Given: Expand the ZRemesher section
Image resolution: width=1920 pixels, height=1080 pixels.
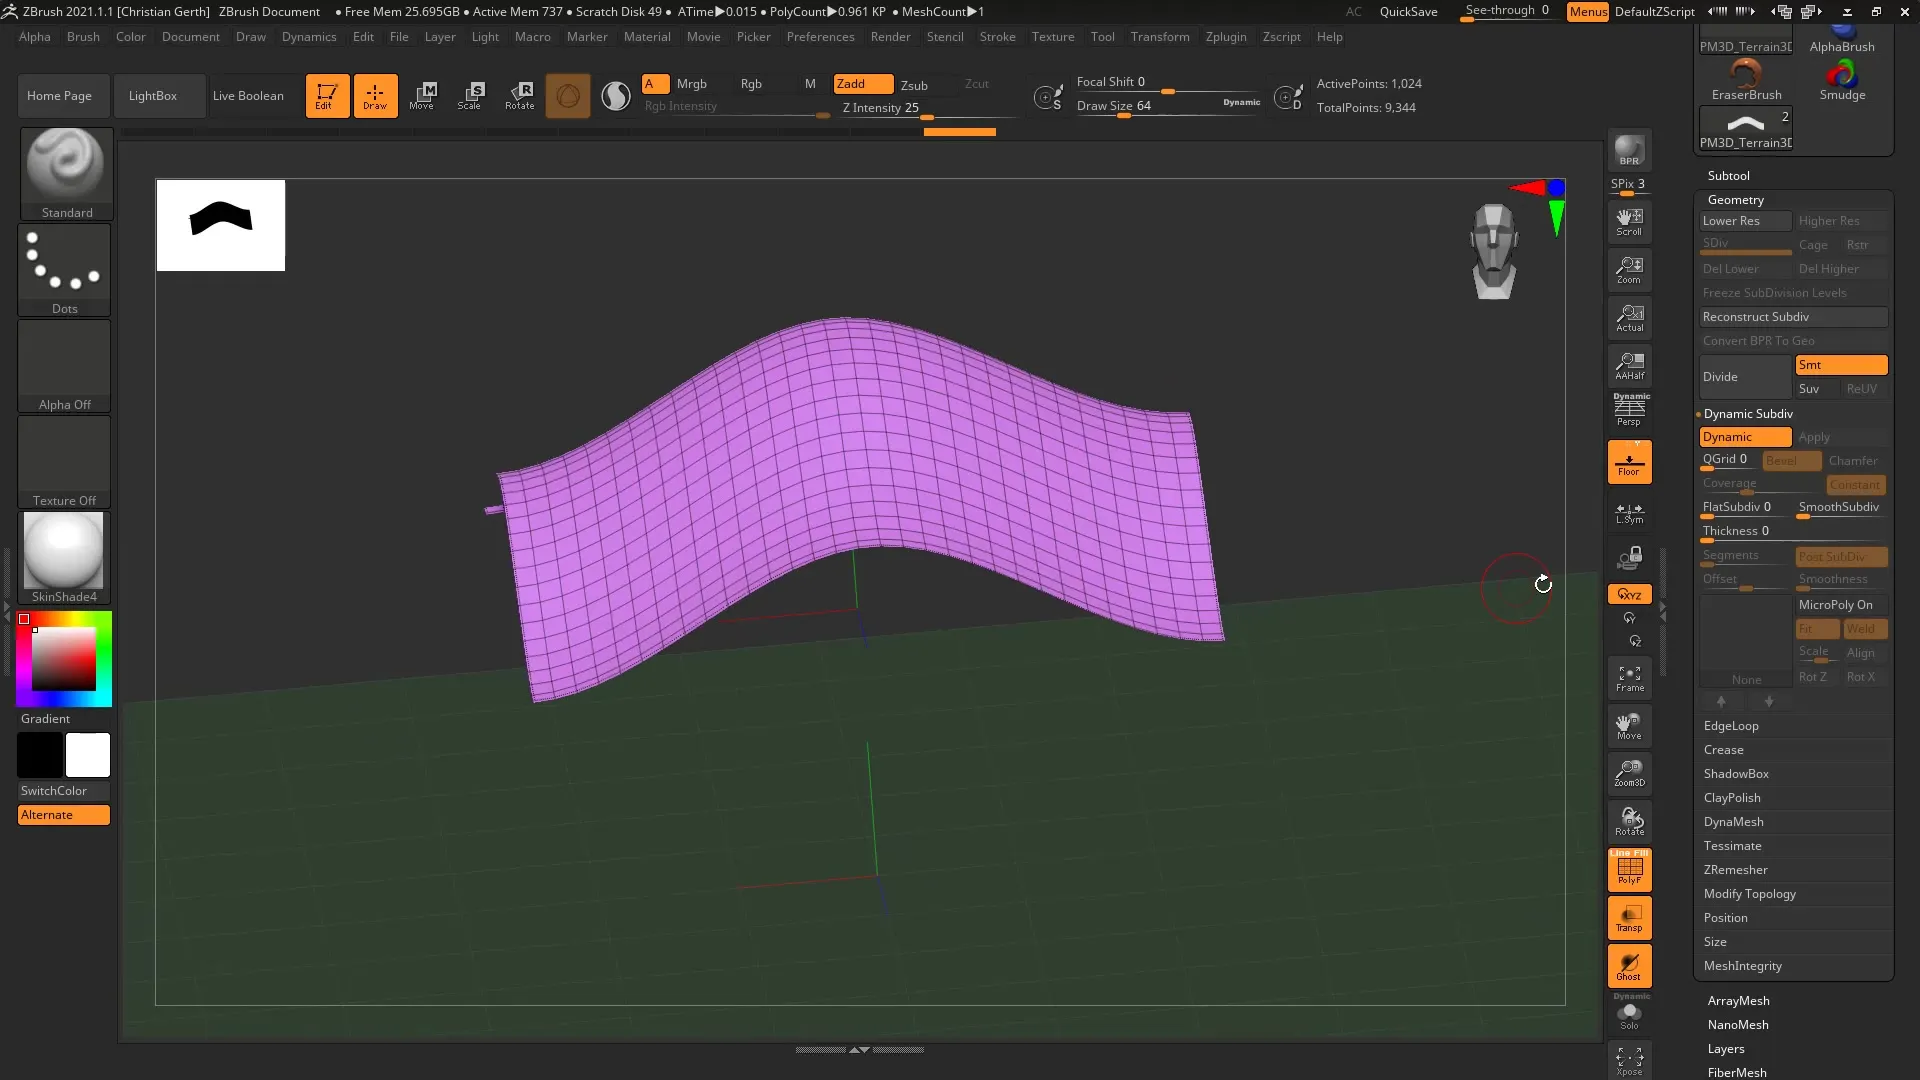Looking at the screenshot, I should (x=1736, y=870).
